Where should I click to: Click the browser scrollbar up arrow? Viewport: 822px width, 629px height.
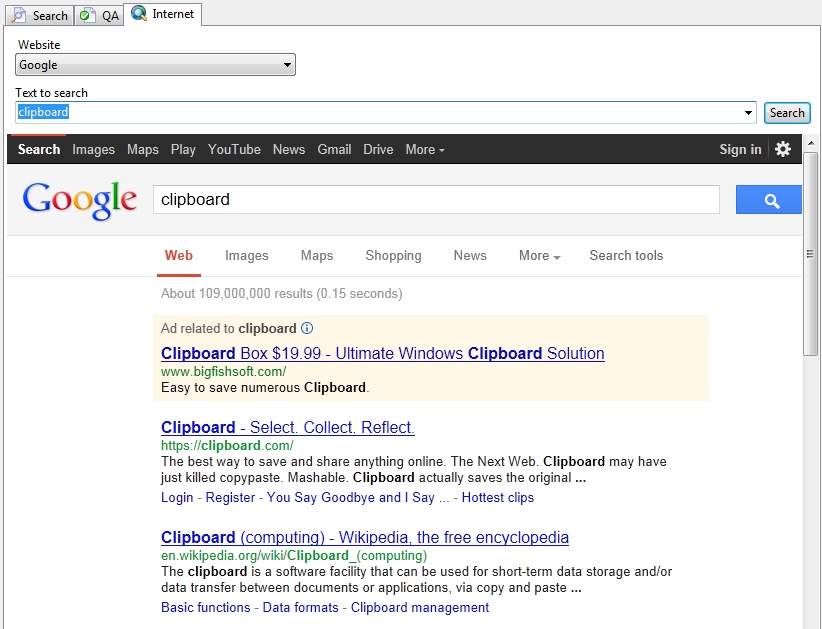(811, 143)
